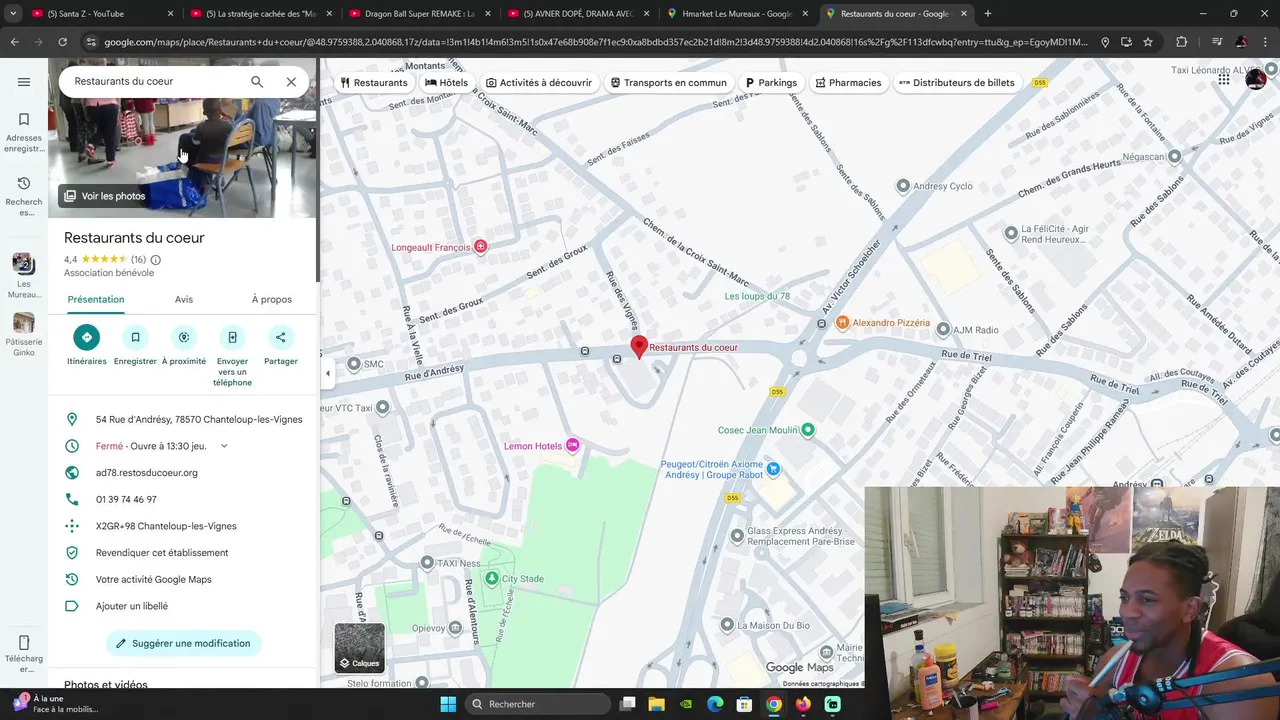This screenshot has width=1280, height=720.
Task: Filter map by Restaurants chip
Action: [374, 83]
